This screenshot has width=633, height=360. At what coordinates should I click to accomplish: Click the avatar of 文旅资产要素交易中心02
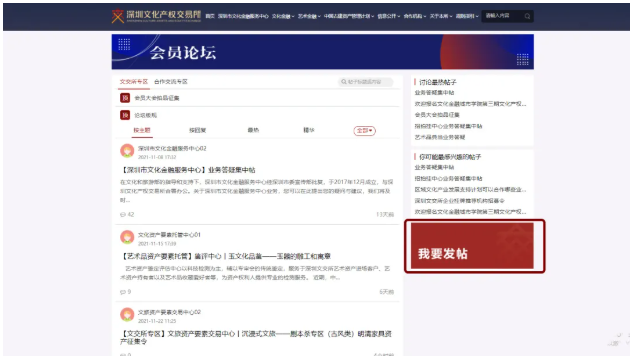127,314
